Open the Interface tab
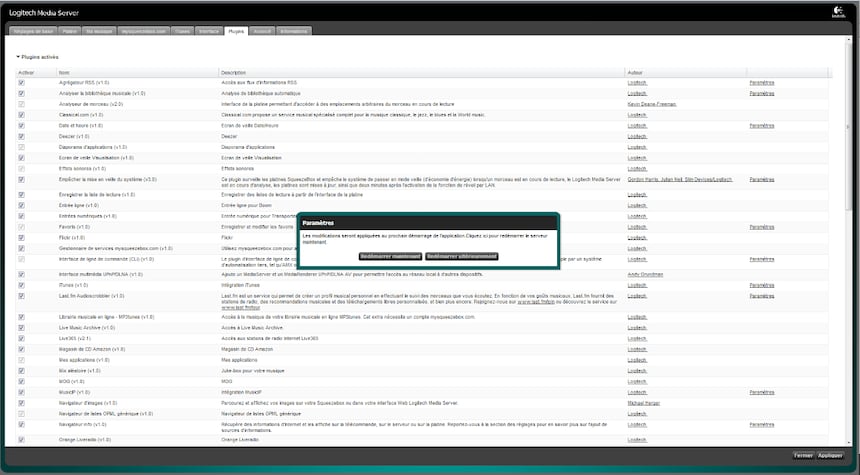This screenshot has width=860, height=475. click(209, 31)
